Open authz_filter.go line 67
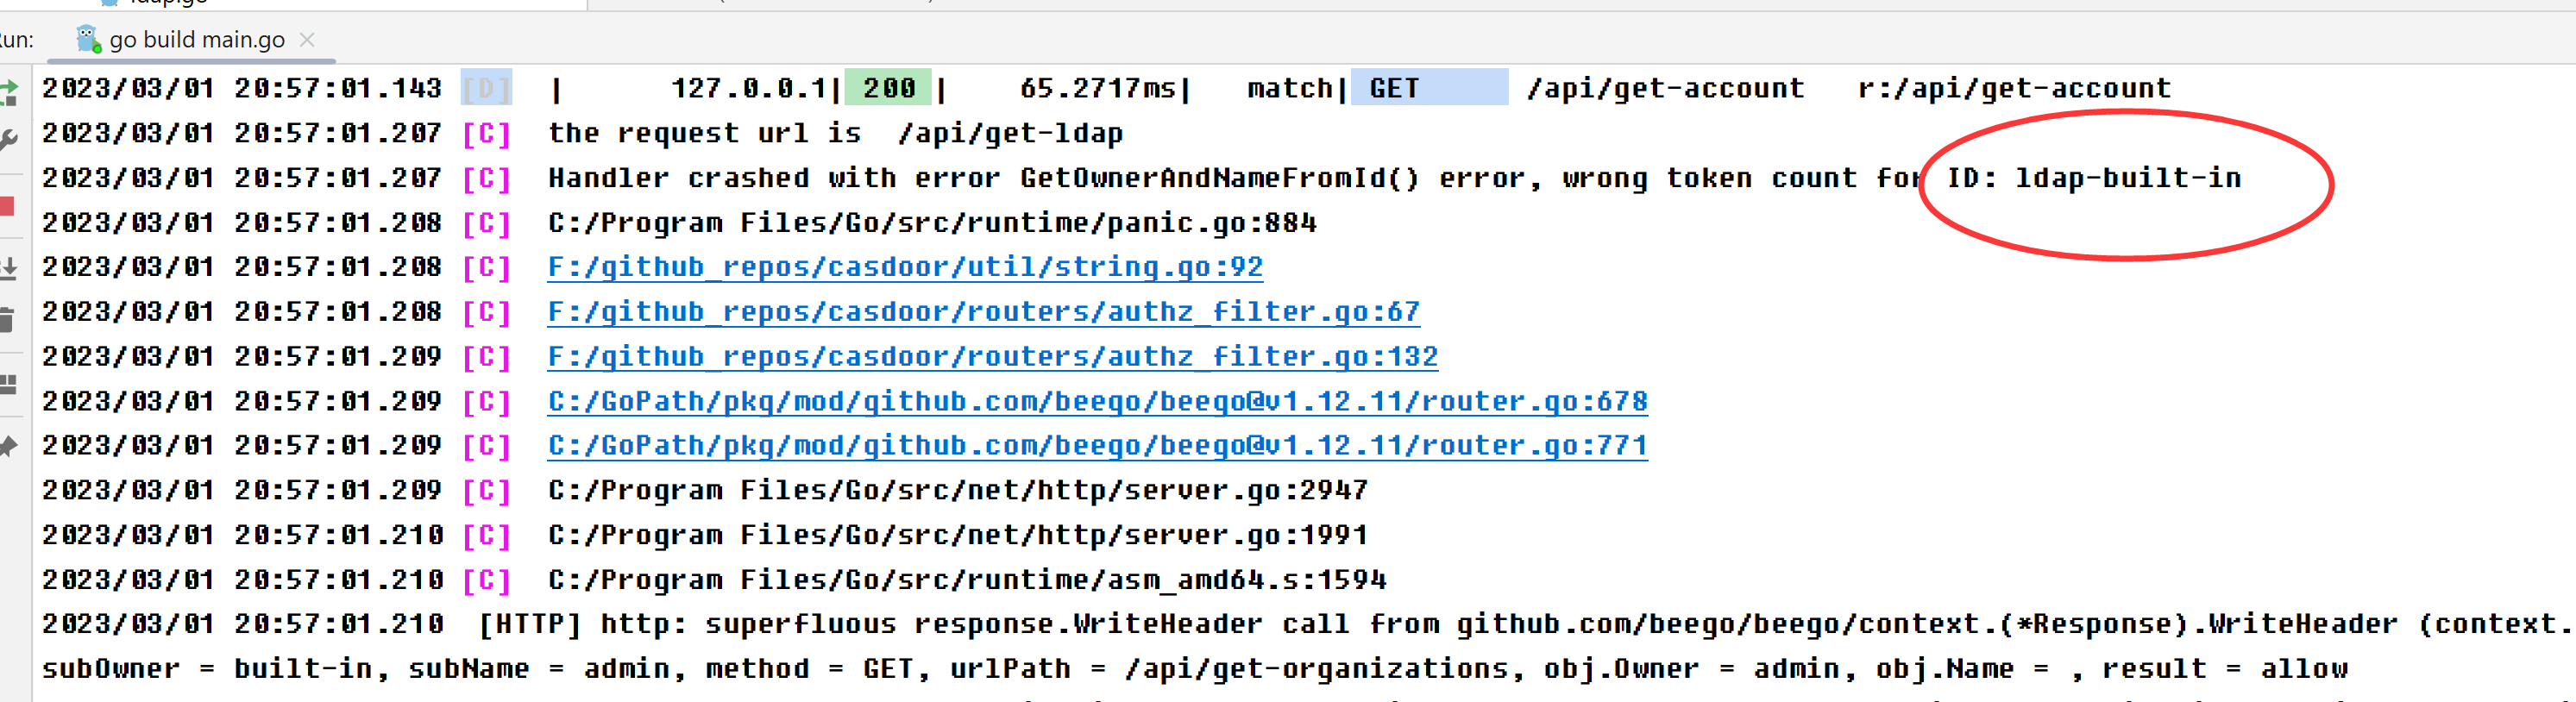This screenshot has width=2576, height=702. [x=983, y=311]
